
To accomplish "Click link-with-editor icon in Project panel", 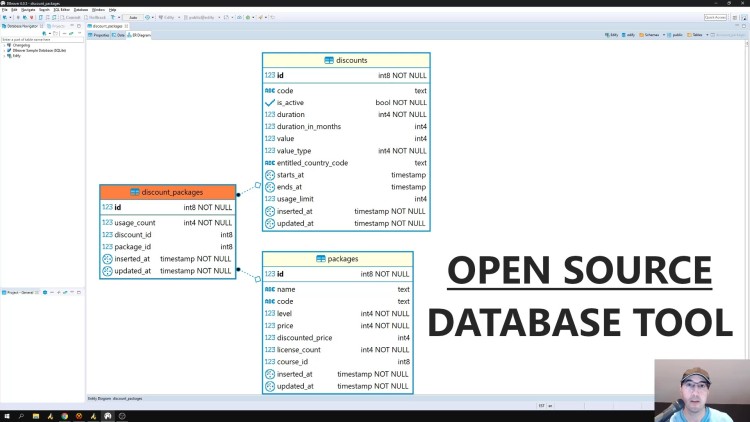I will (x=65, y=292).
